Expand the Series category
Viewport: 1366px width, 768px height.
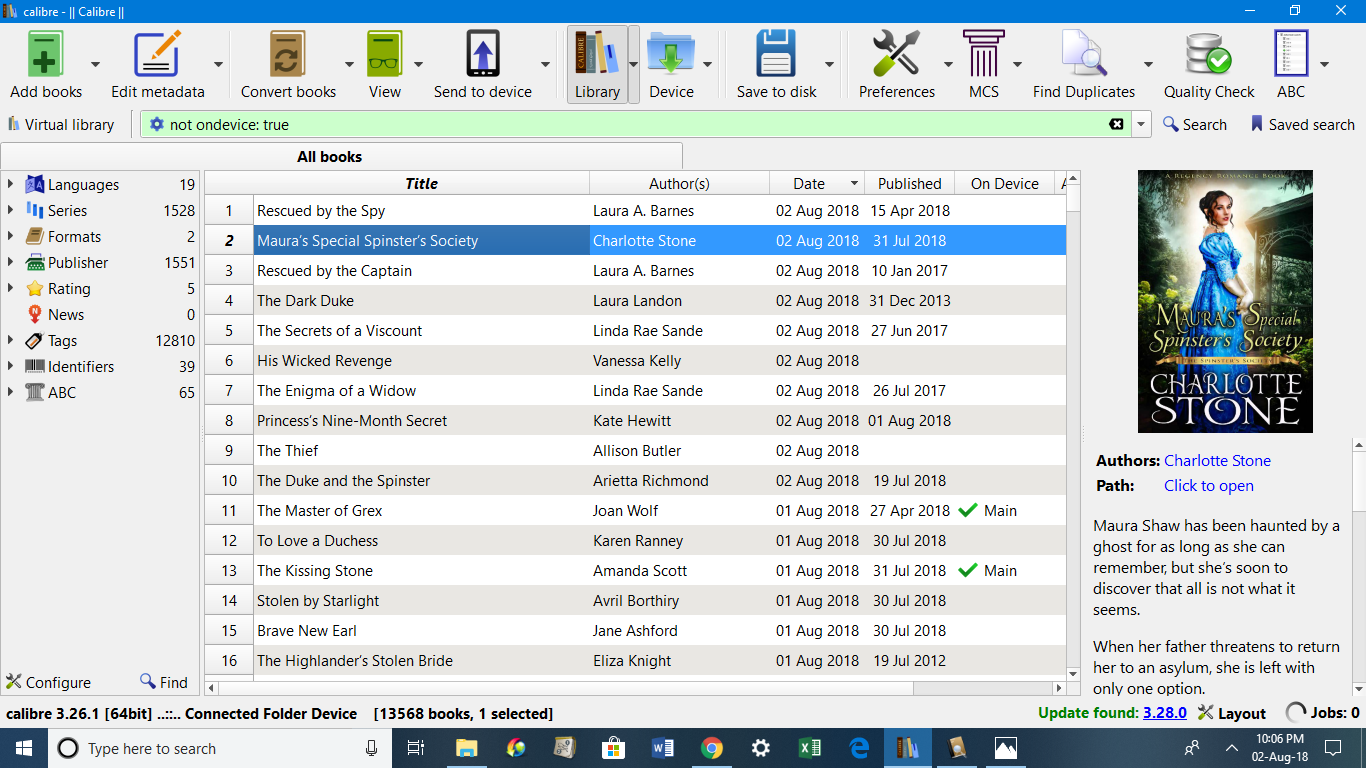coord(10,211)
